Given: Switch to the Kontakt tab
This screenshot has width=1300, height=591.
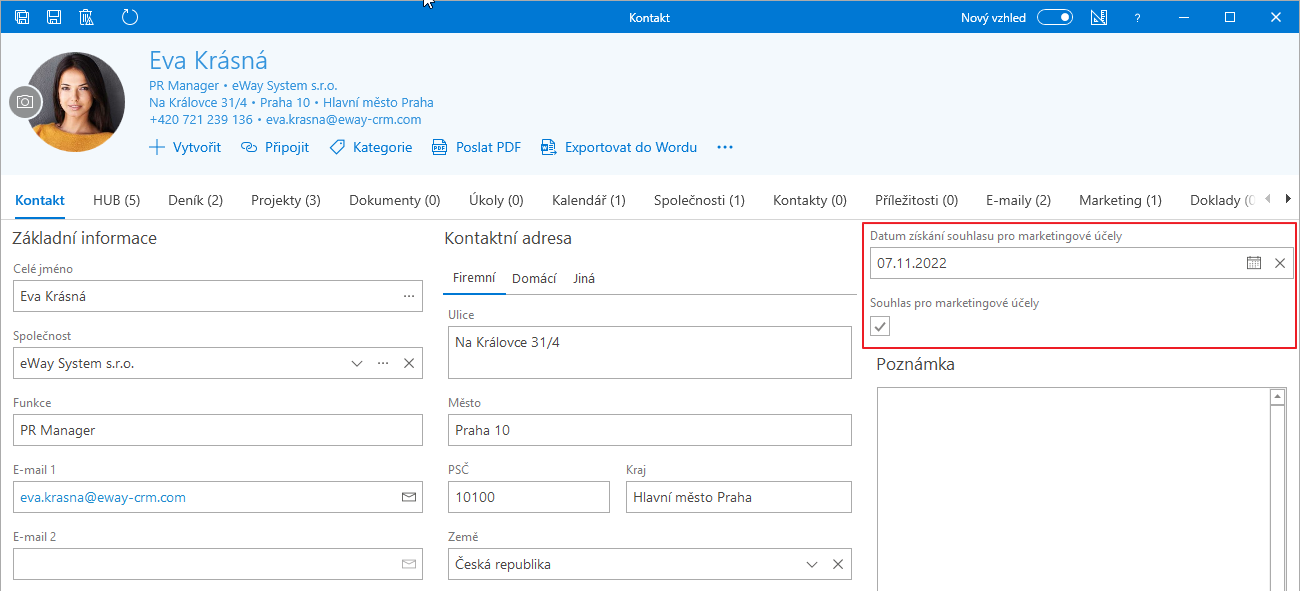Looking at the screenshot, I should (x=40, y=200).
